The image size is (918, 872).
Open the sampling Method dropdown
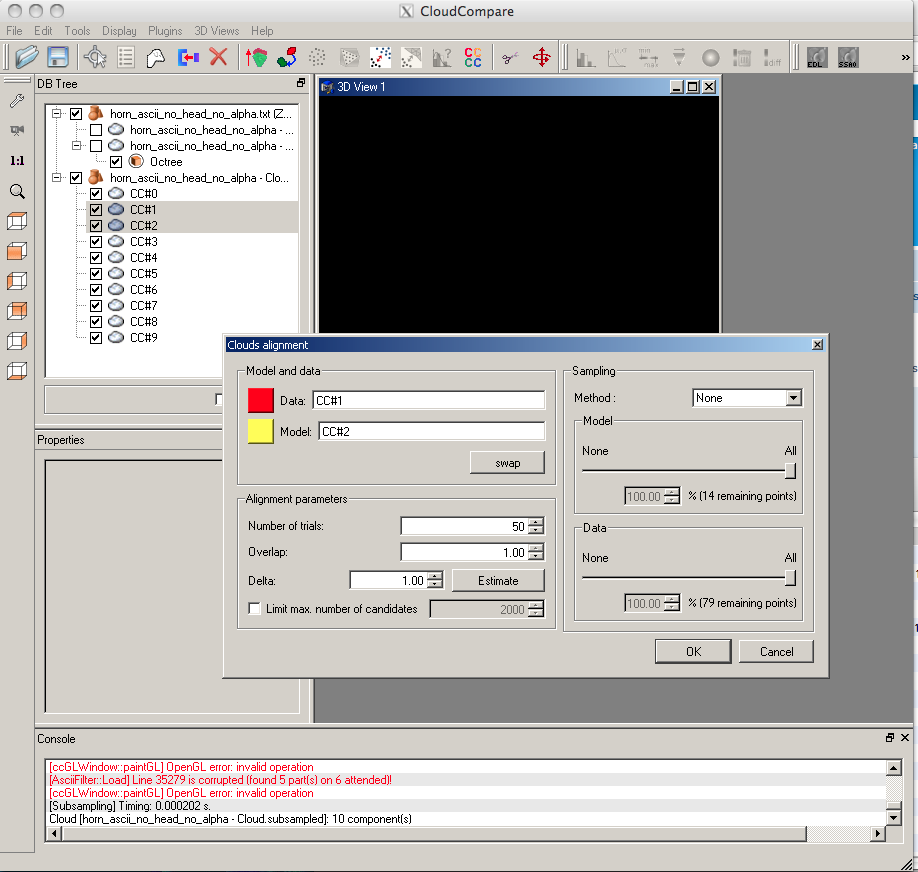pyautogui.click(x=793, y=397)
